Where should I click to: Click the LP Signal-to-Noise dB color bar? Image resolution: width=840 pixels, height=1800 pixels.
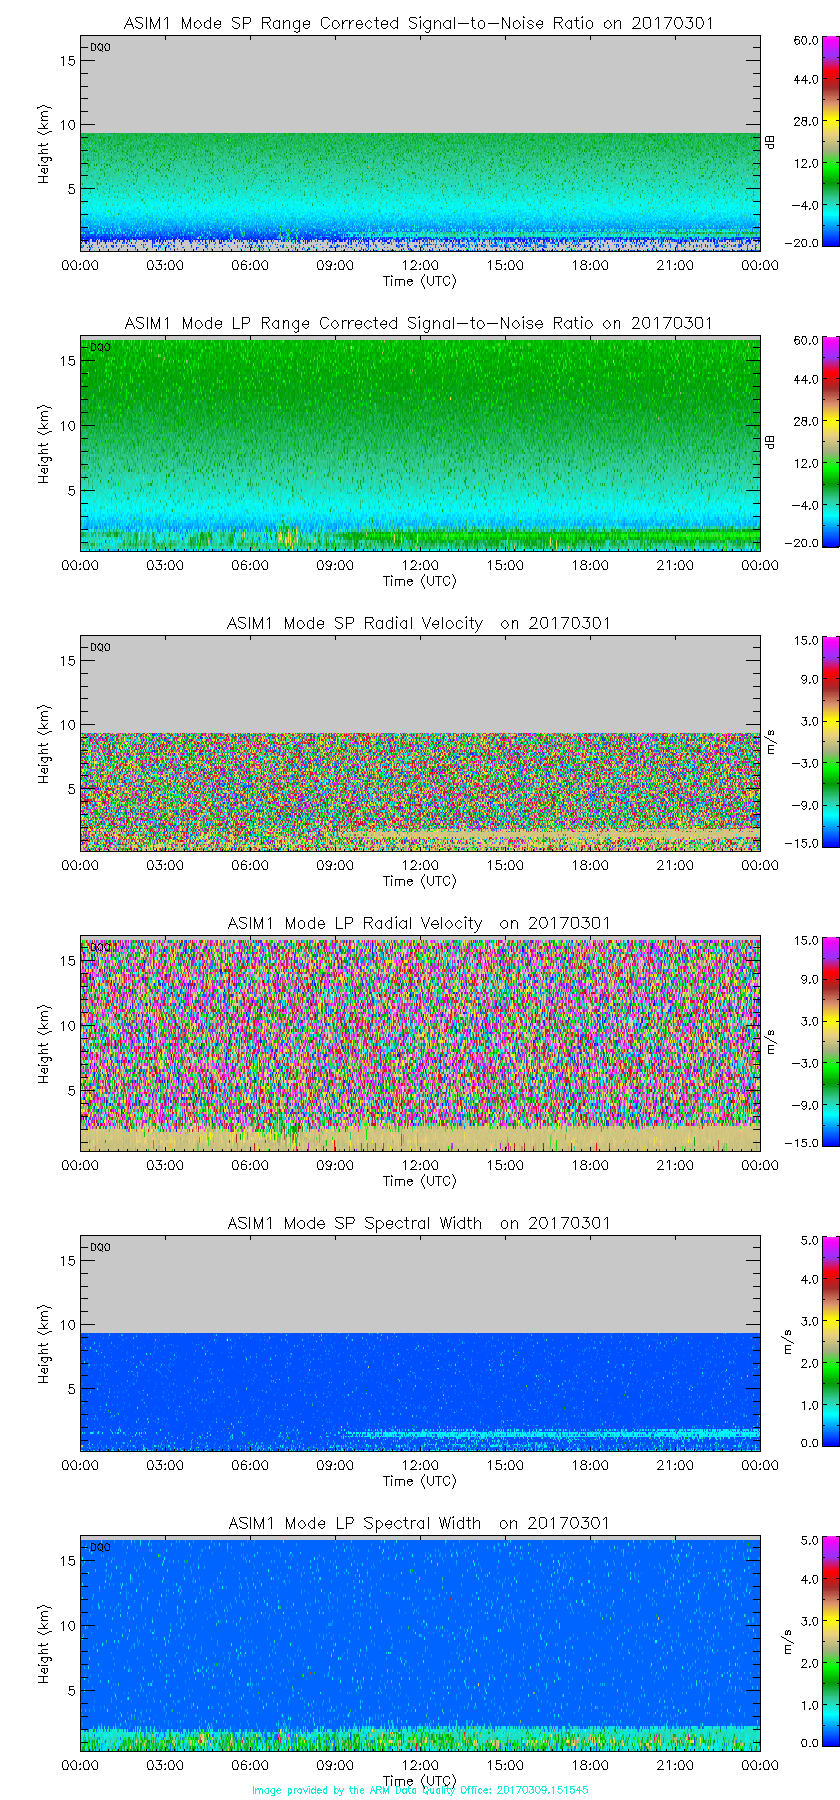(805, 442)
